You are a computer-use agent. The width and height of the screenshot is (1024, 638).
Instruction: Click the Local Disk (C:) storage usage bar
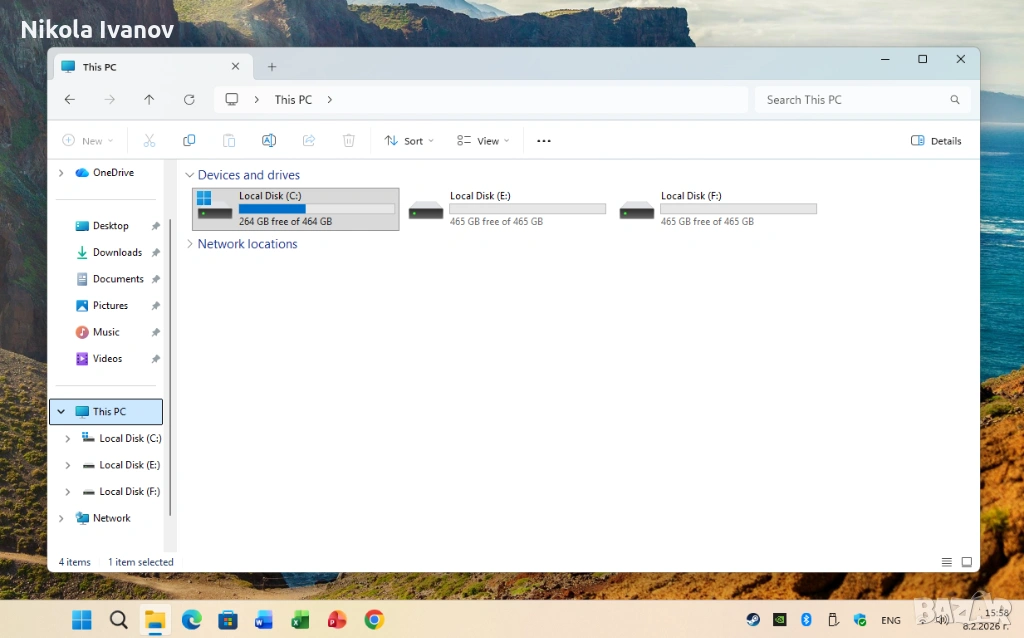[316, 209]
